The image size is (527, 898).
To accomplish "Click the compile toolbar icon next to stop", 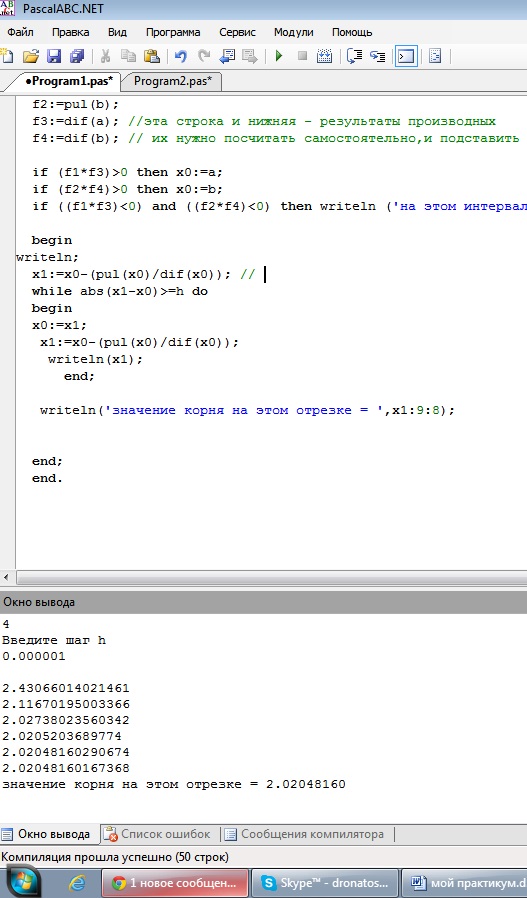I will tap(325, 56).
